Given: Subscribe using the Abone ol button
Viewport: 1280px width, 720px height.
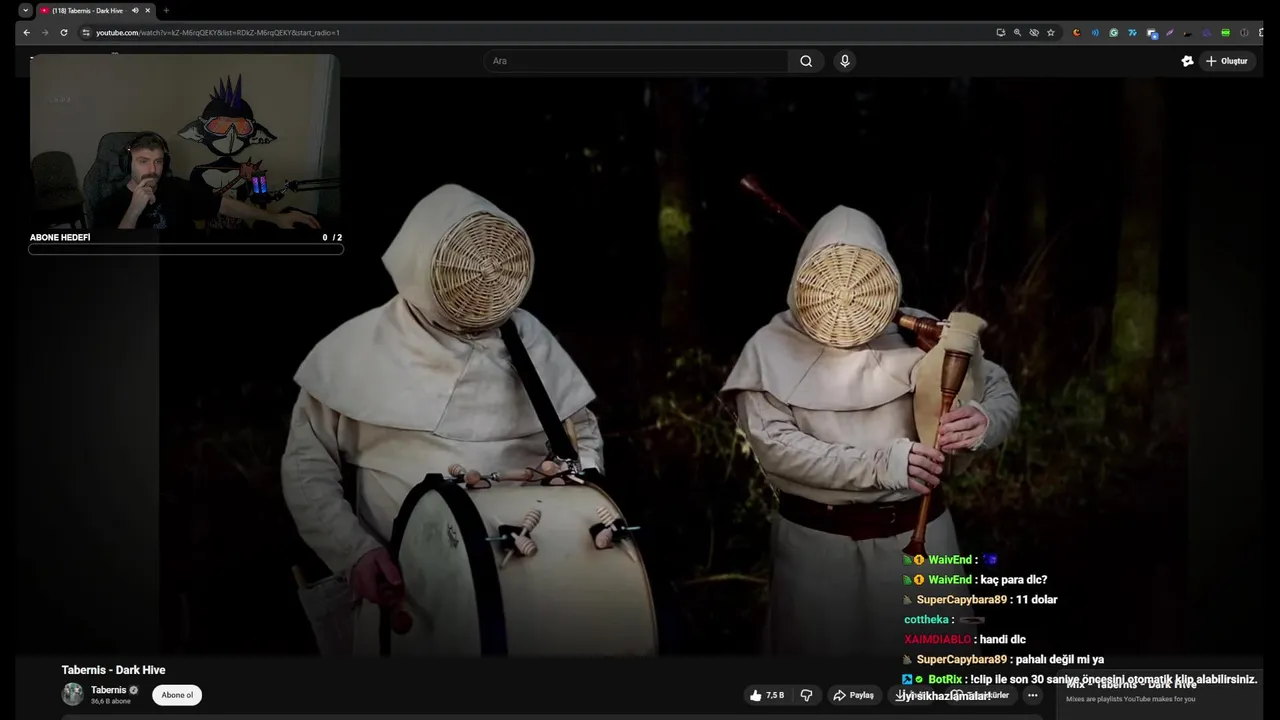Looking at the screenshot, I should (x=177, y=695).
